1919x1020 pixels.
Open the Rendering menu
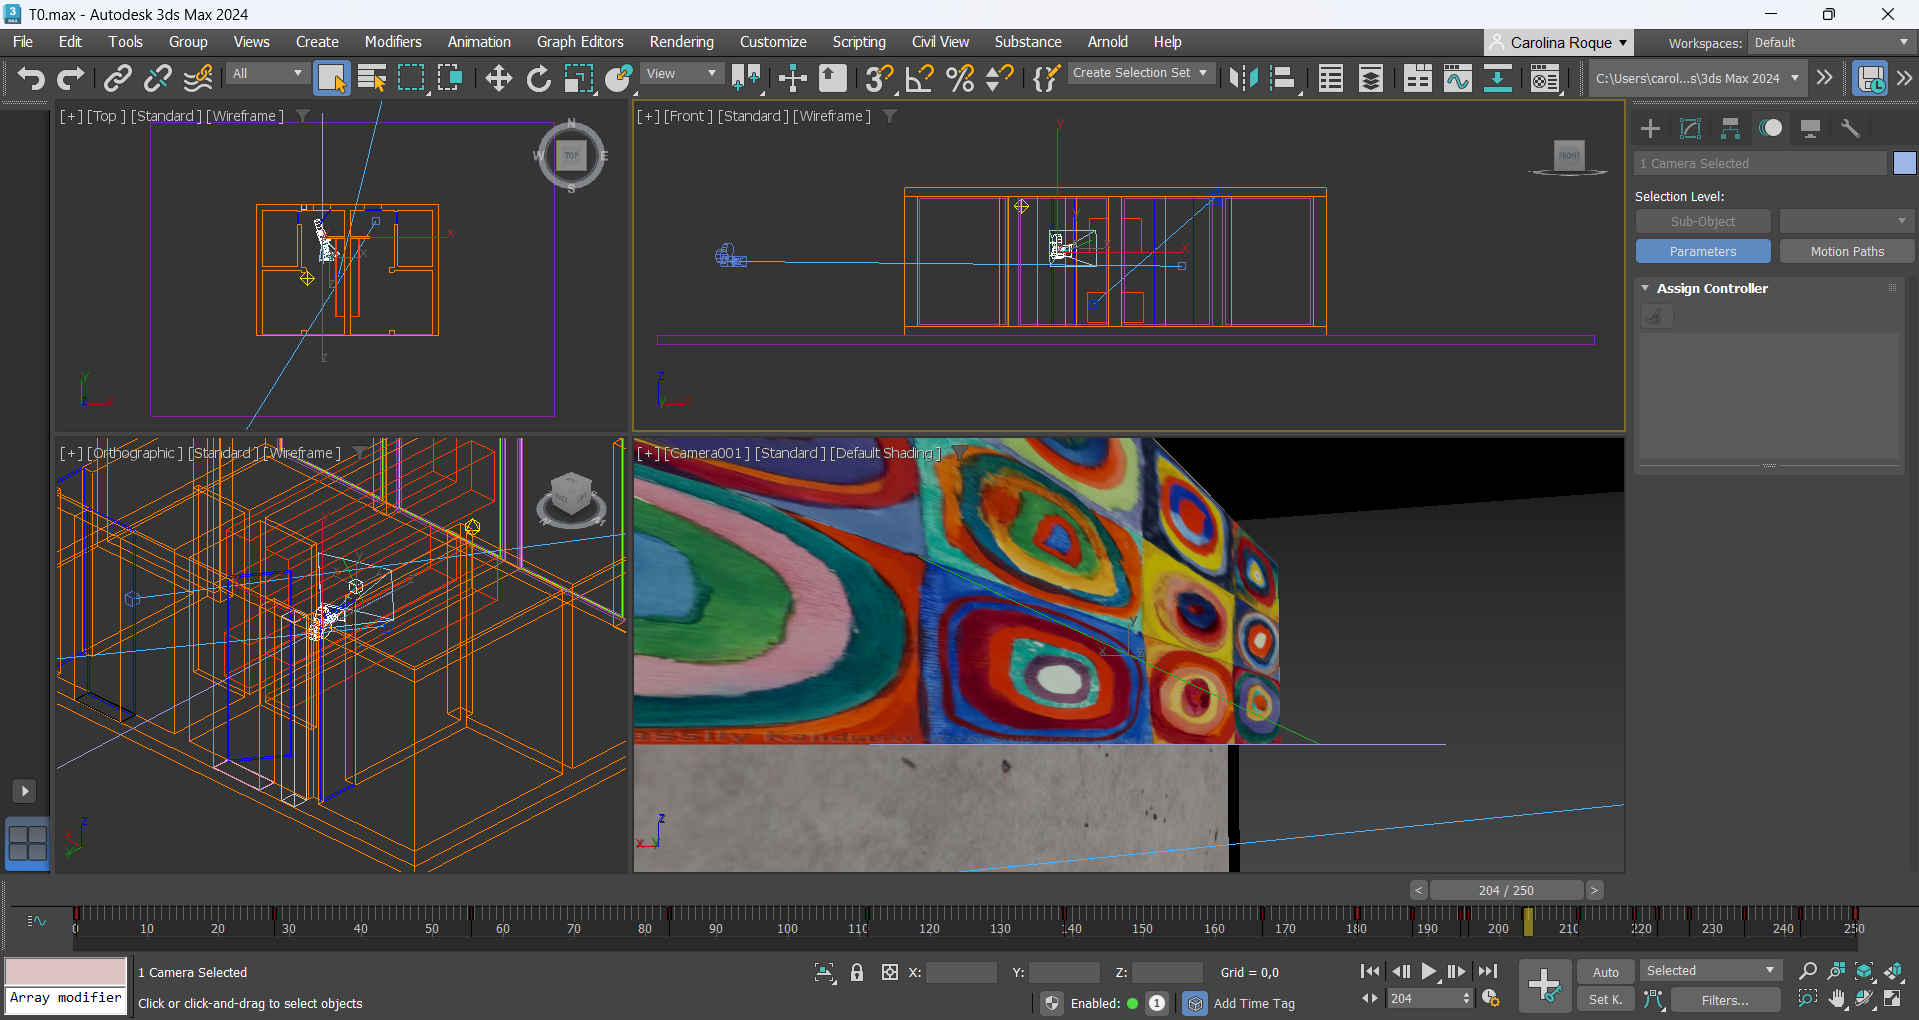(681, 42)
